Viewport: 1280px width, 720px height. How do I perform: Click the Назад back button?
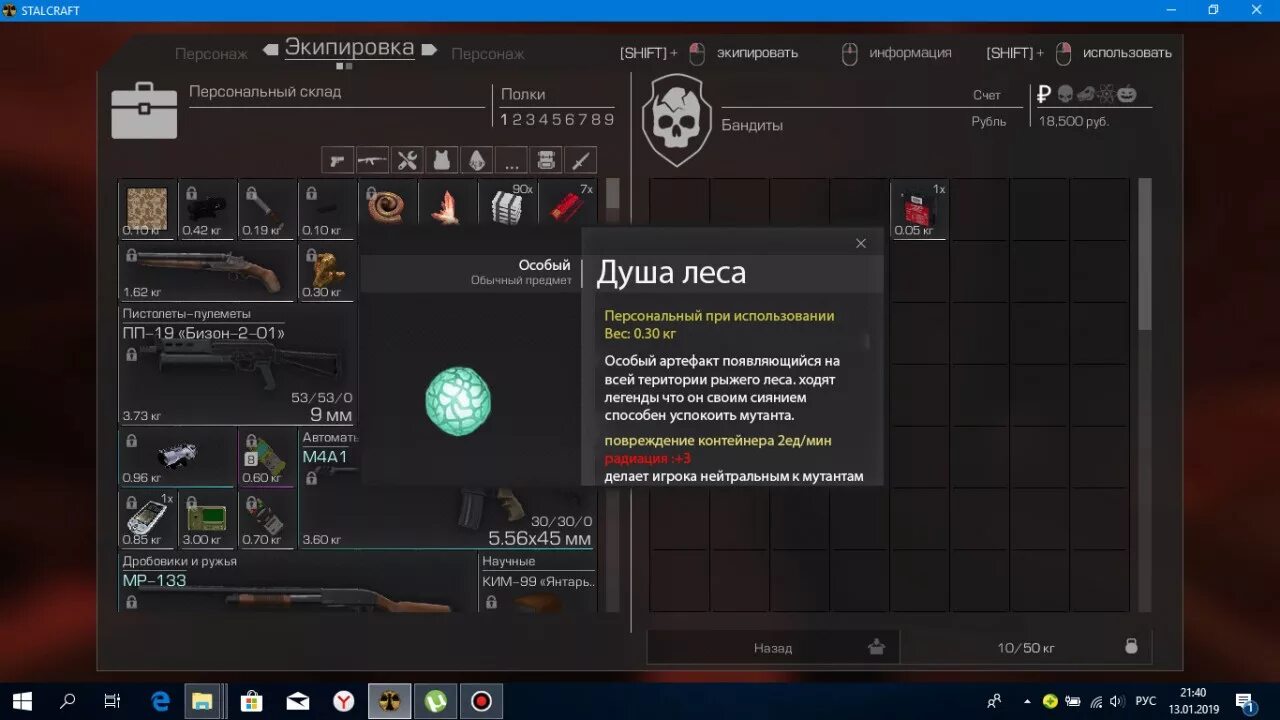coord(773,647)
